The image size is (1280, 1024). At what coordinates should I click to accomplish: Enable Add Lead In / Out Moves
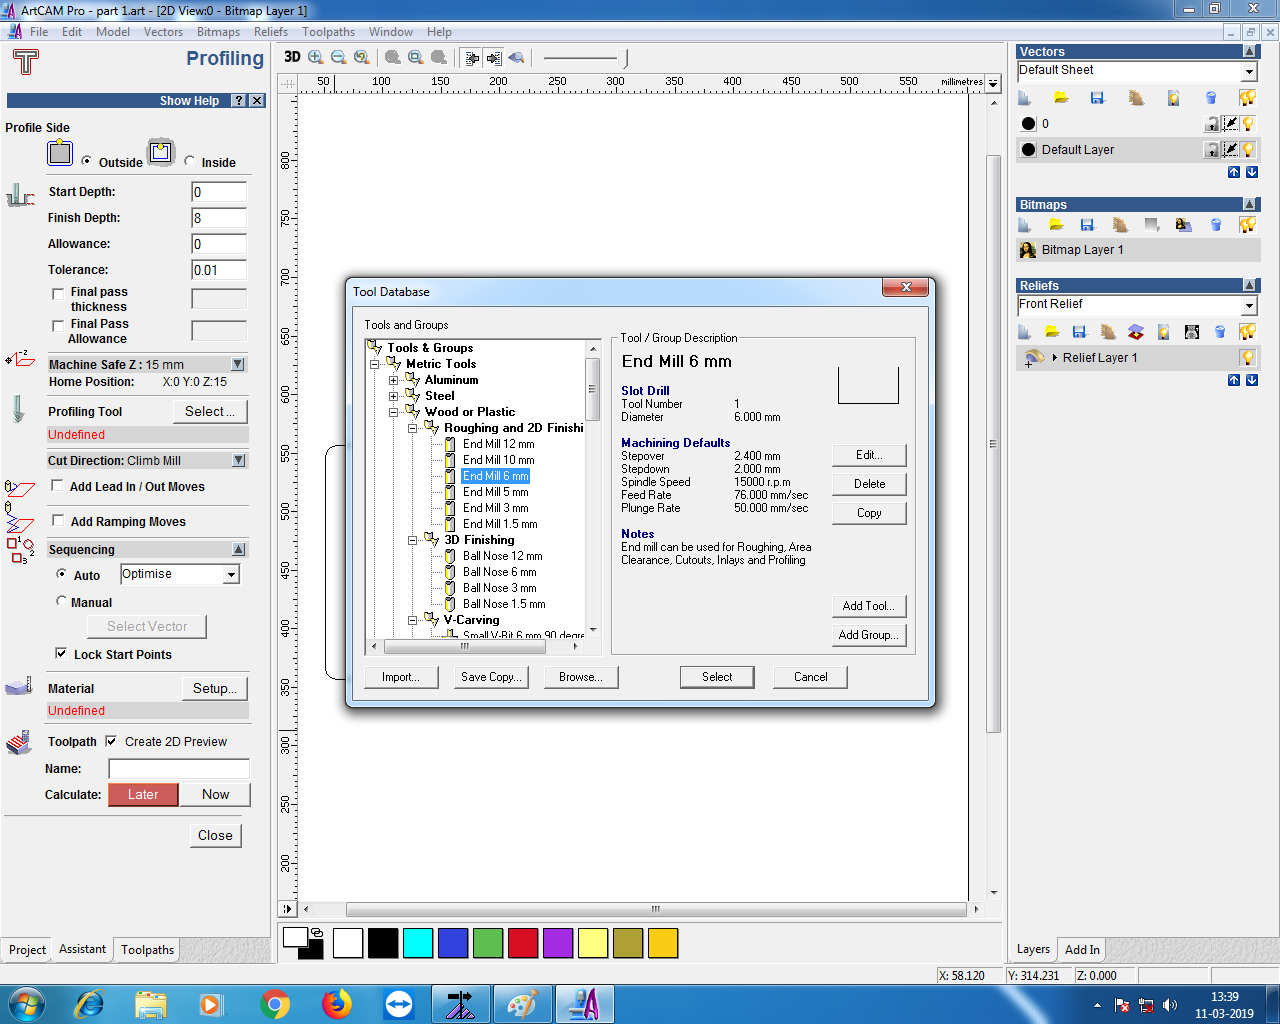tap(58, 486)
